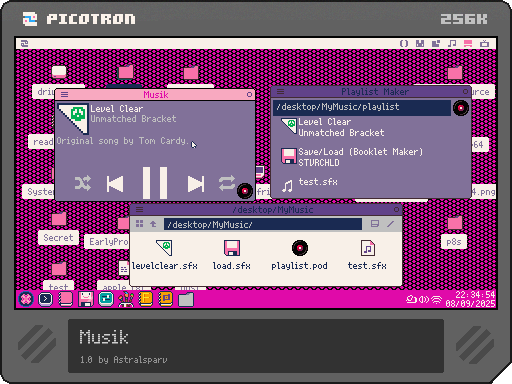512x384 pixels.
Task: Click pencil edit icon in file browser
Action: tap(390, 224)
